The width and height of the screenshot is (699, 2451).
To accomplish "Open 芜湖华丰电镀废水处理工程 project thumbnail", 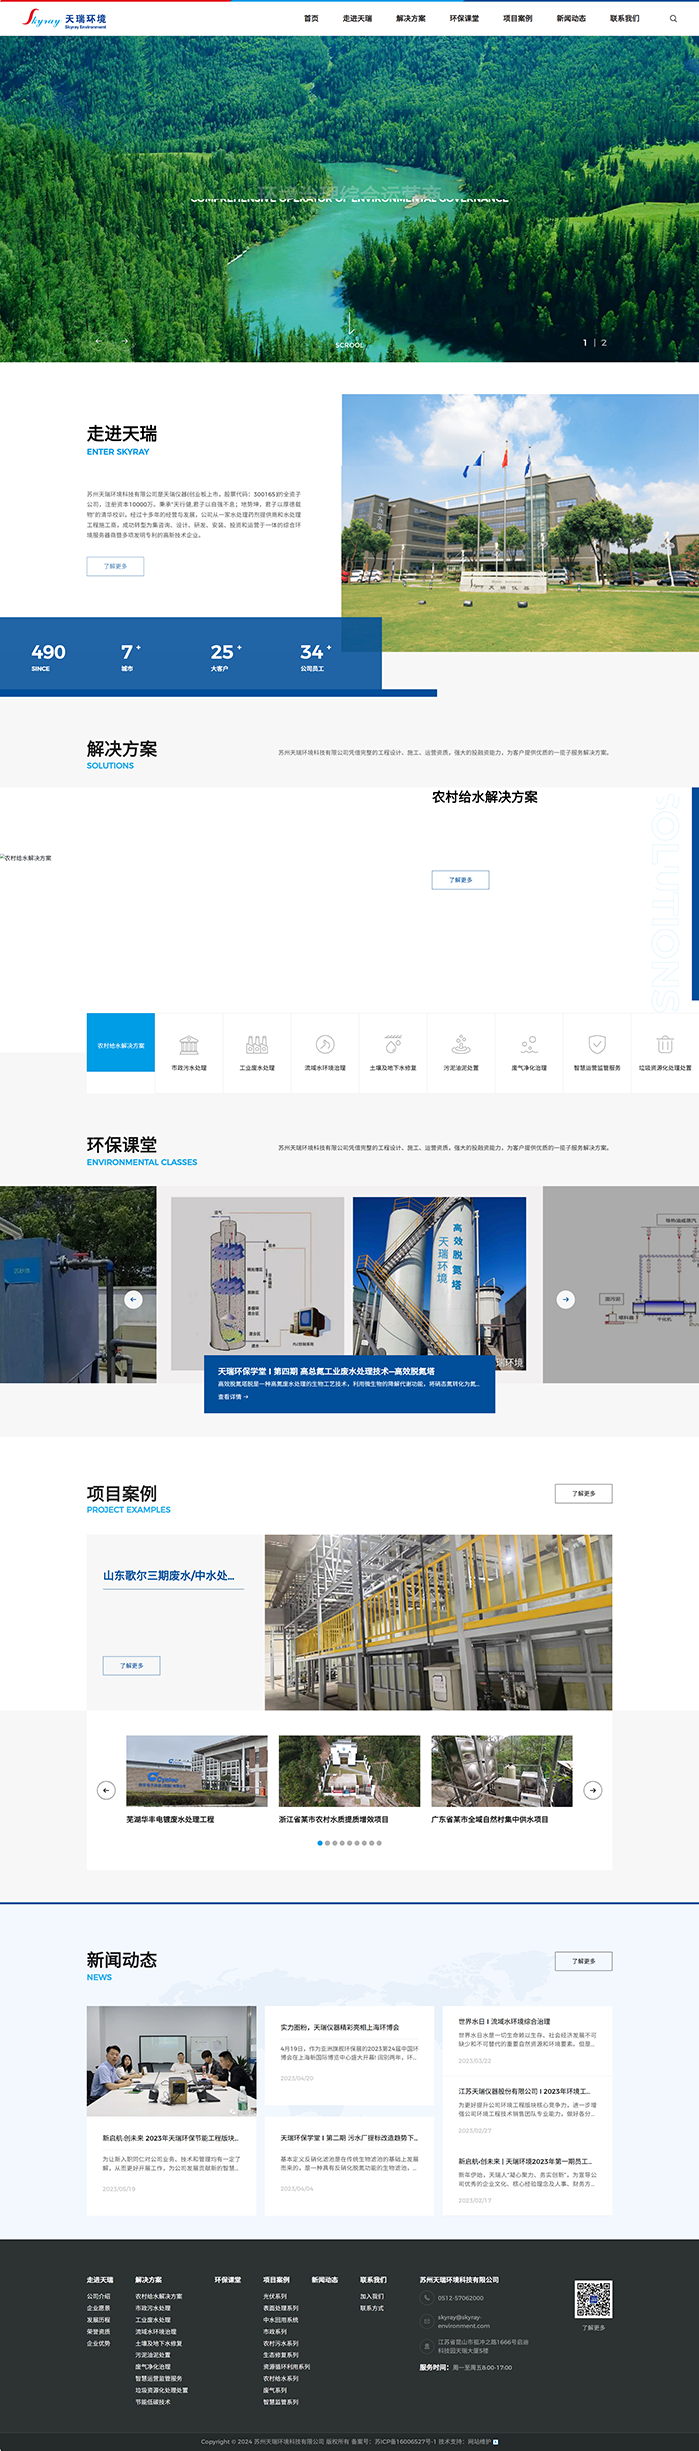I will (x=197, y=1771).
